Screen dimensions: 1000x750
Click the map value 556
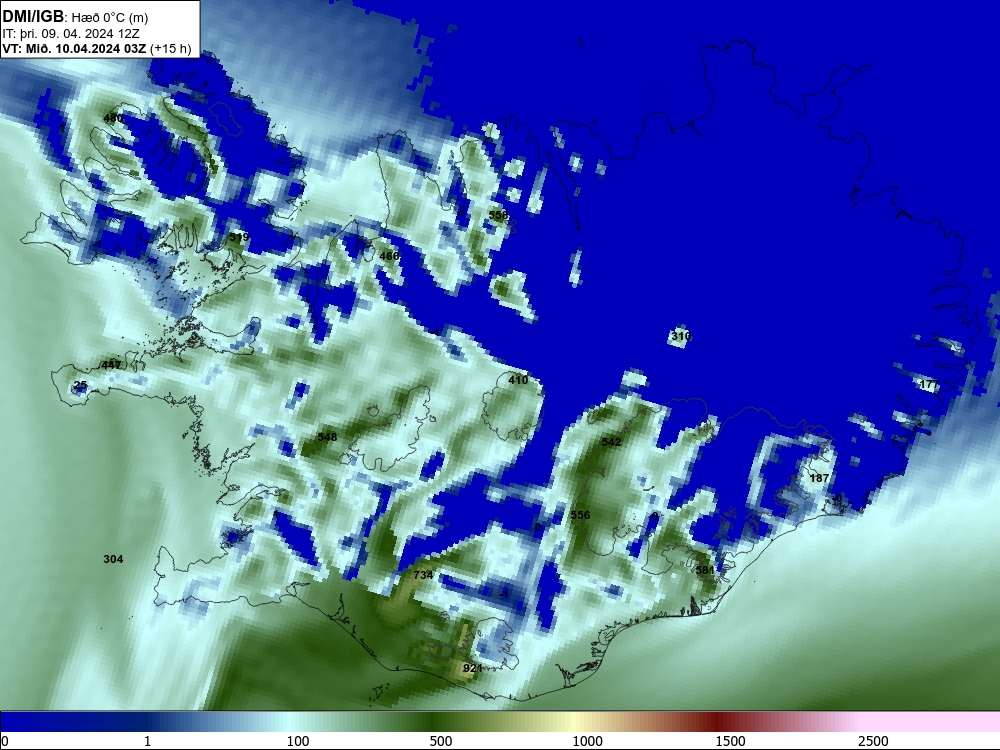(580, 515)
